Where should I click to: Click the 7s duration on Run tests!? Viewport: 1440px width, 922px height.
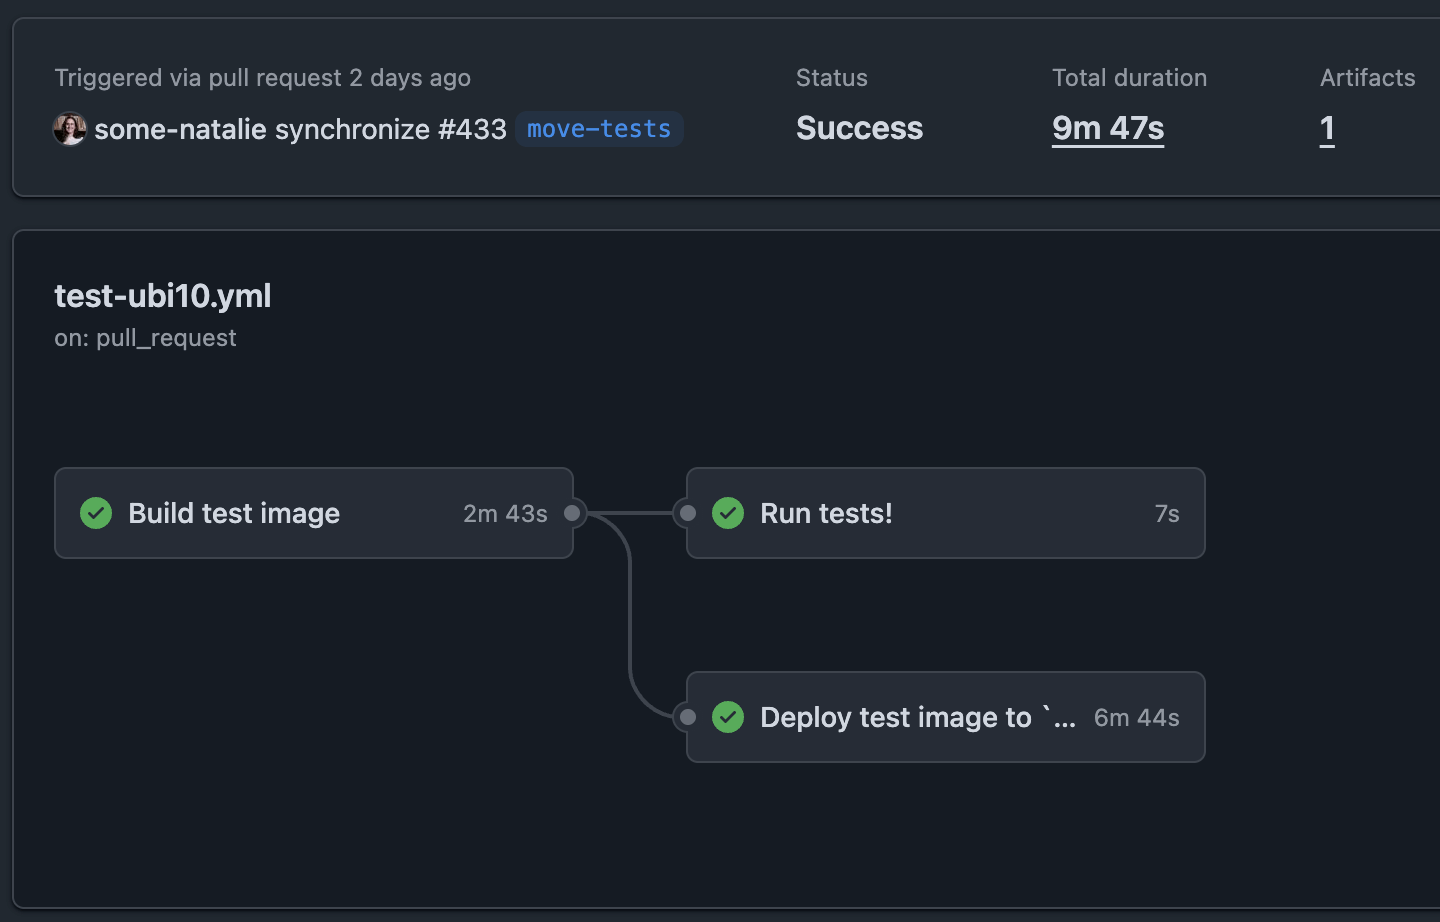click(x=1166, y=513)
